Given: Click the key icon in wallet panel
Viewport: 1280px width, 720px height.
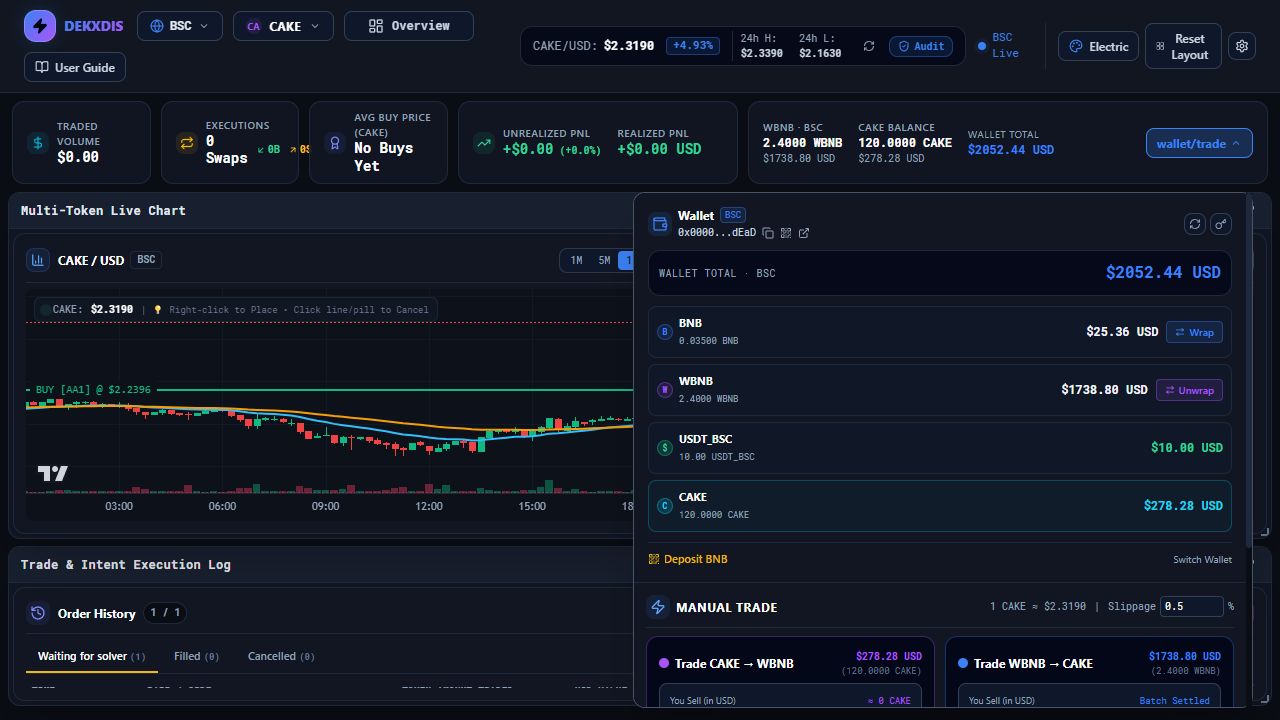Looking at the screenshot, I should (1221, 224).
